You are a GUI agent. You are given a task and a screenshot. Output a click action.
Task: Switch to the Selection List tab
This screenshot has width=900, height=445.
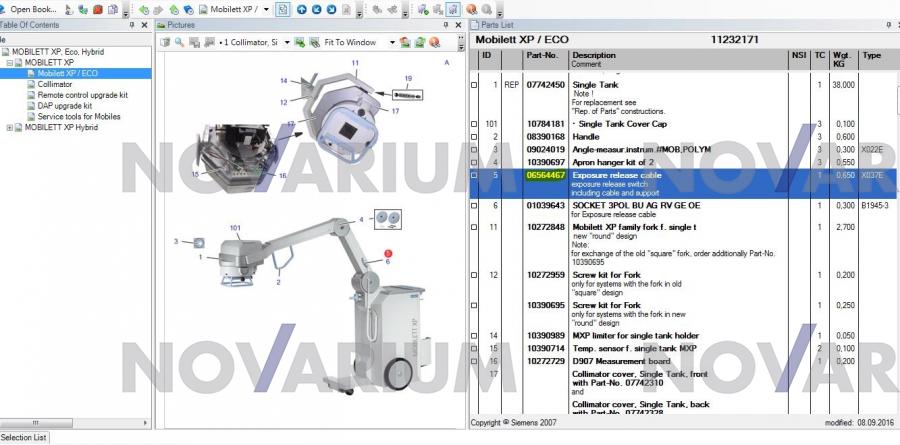(x=24, y=438)
